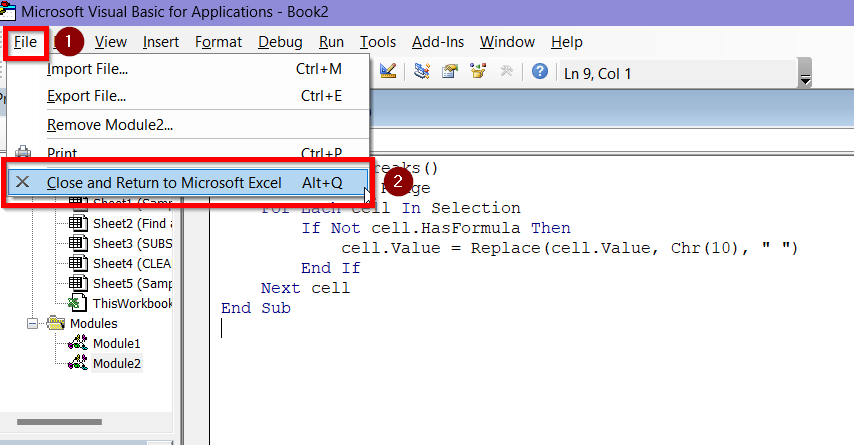
Task: Click the 'Next cell' code line
Action: (x=305, y=288)
